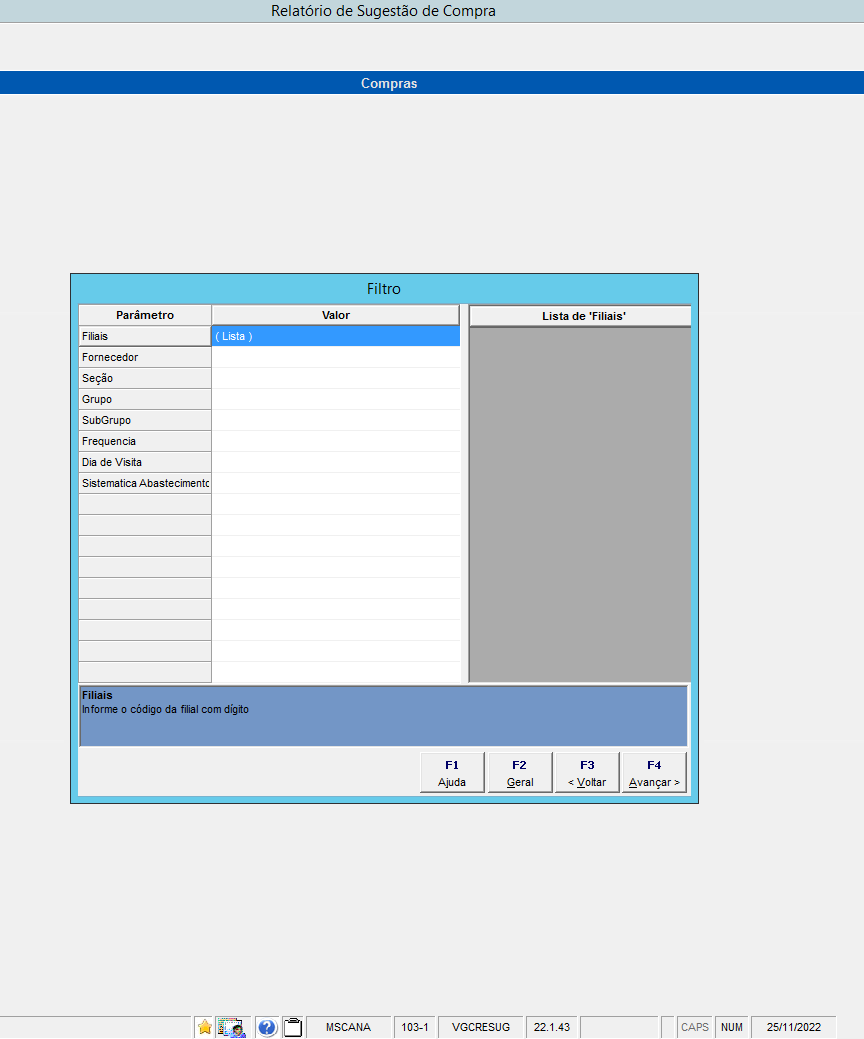Click the Sistematica Abastecimento value field
This screenshot has width=864, height=1039.
[336, 483]
